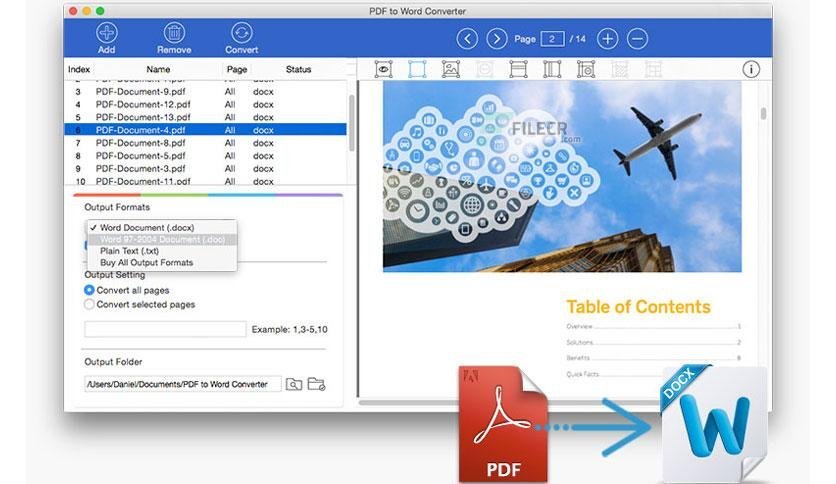Select PDF-Document-5.pdf in the file list
Viewport: 836px width, 484px height.
(141, 156)
